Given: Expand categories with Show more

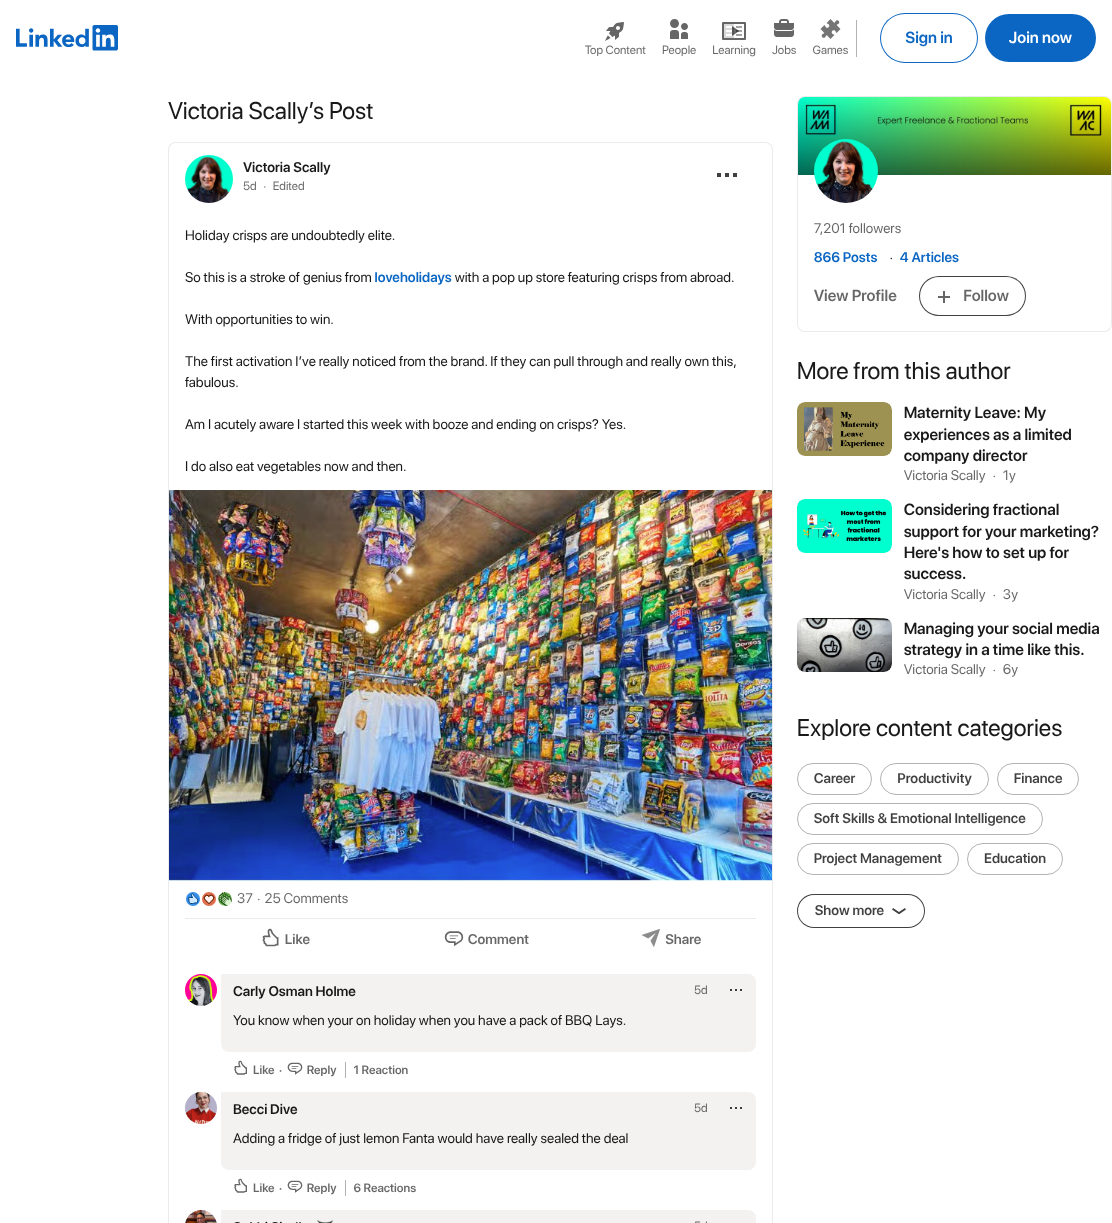Looking at the screenshot, I should pyautogui.click(x=860, y=911).
